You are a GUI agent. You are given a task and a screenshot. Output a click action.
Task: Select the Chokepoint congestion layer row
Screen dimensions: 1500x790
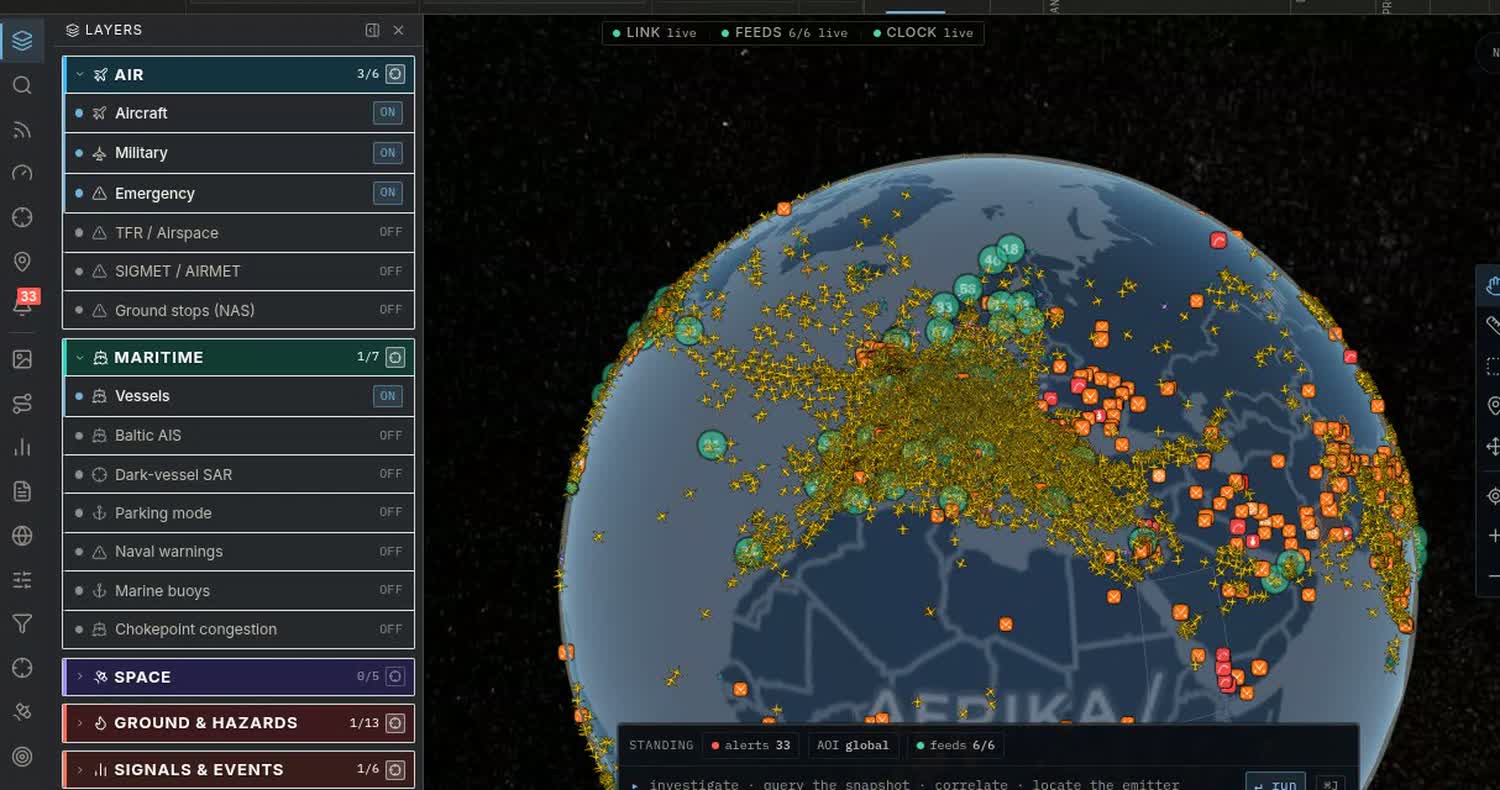[238, 629]
